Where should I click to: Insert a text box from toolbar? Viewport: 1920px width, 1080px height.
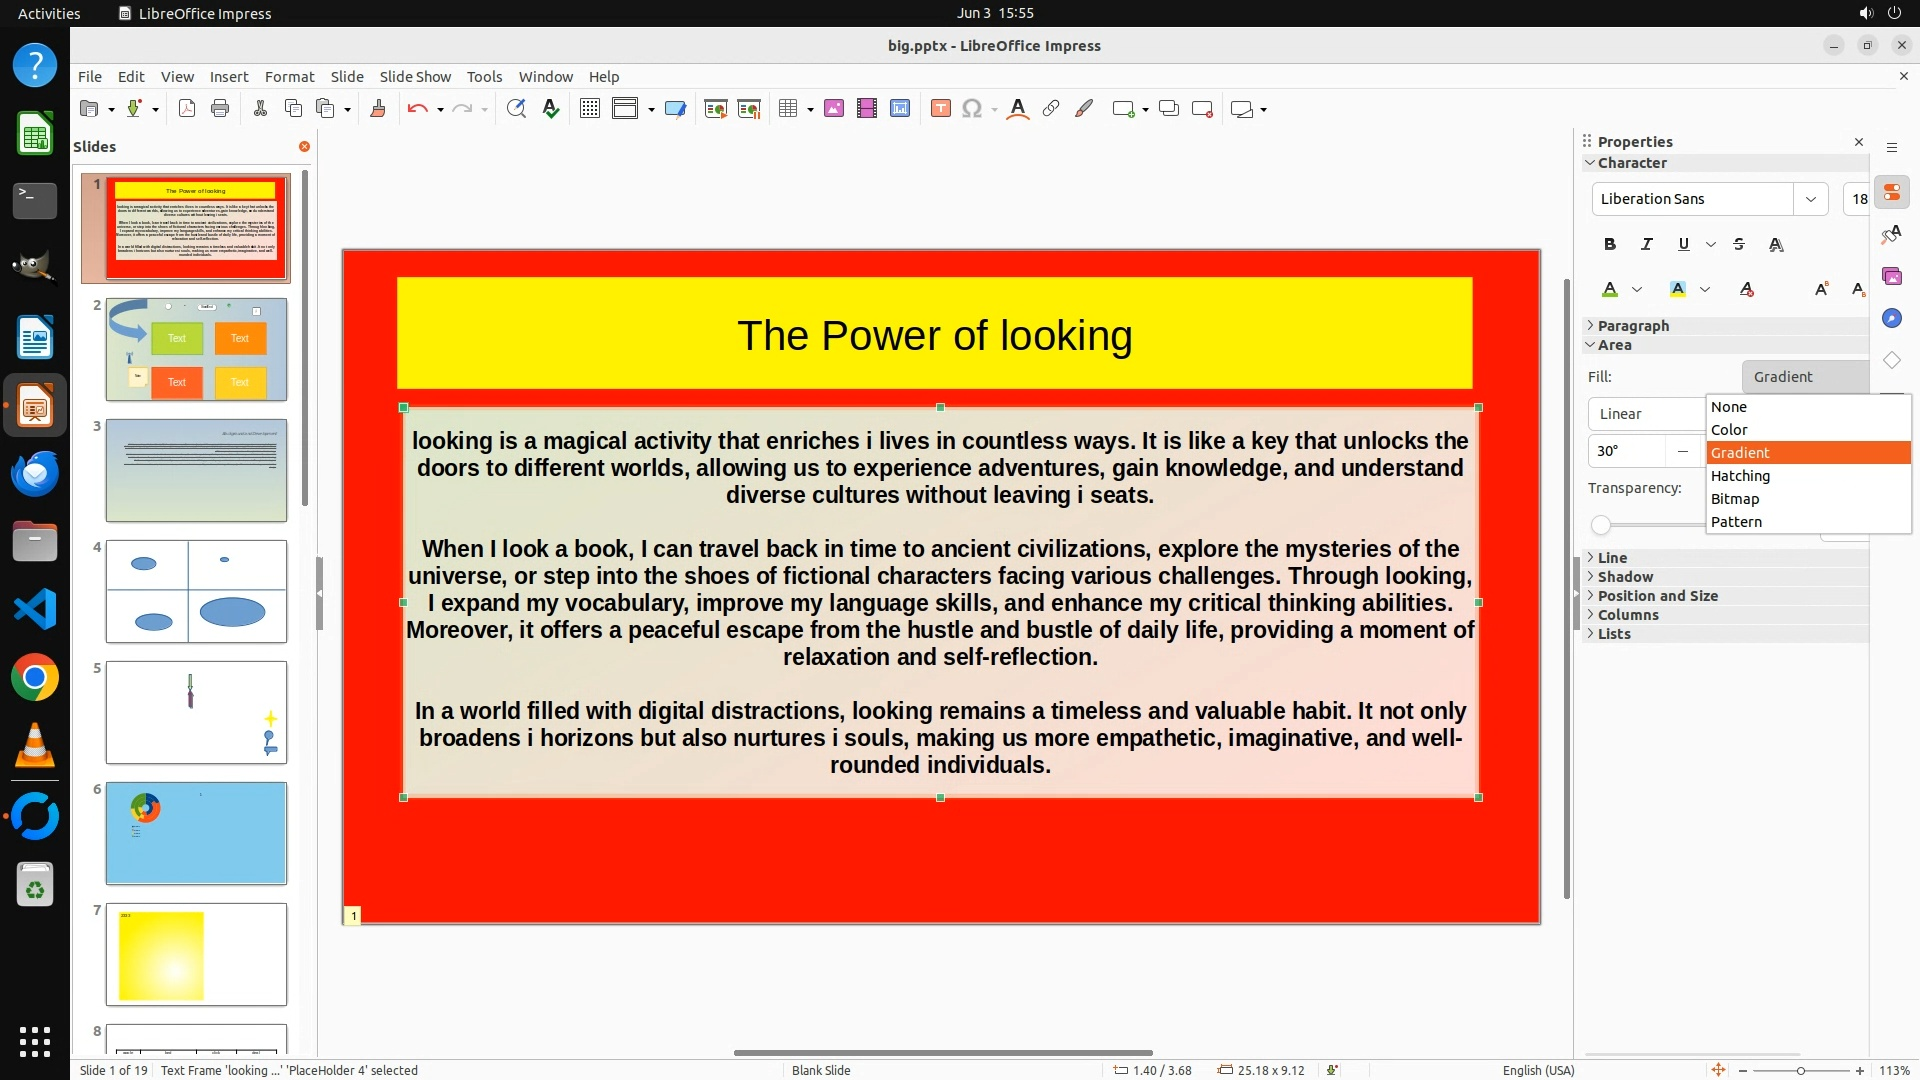(940, 109)
